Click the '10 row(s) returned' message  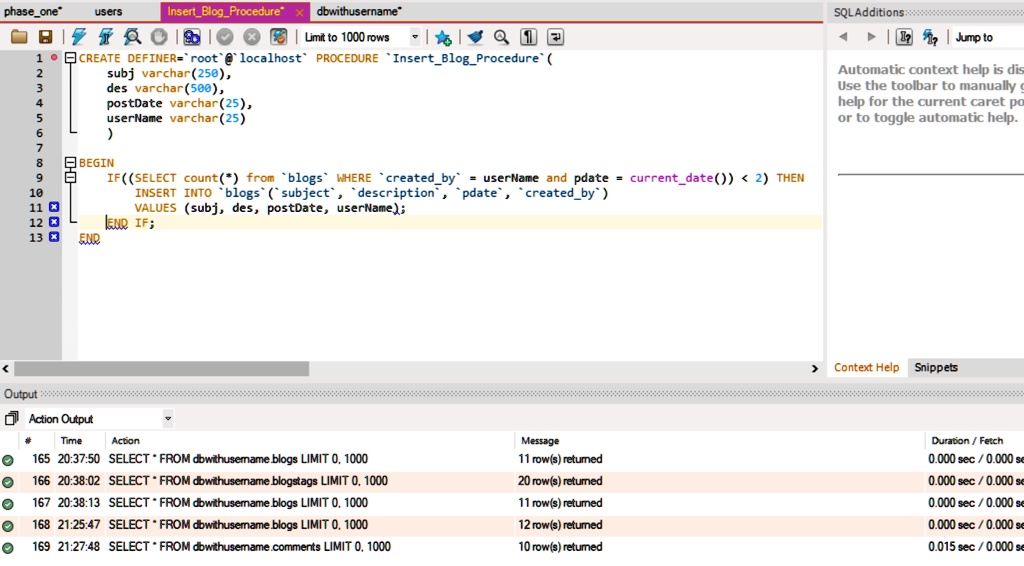(560, 546)
